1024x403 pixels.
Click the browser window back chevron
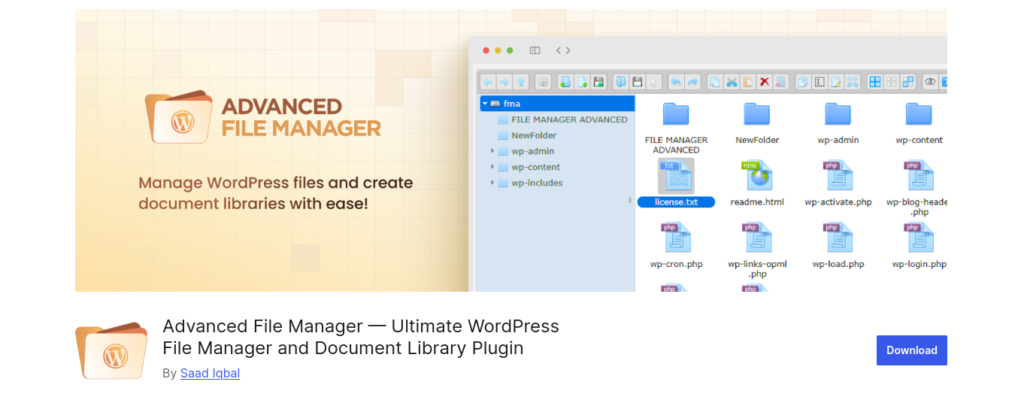tap(558, 50)
